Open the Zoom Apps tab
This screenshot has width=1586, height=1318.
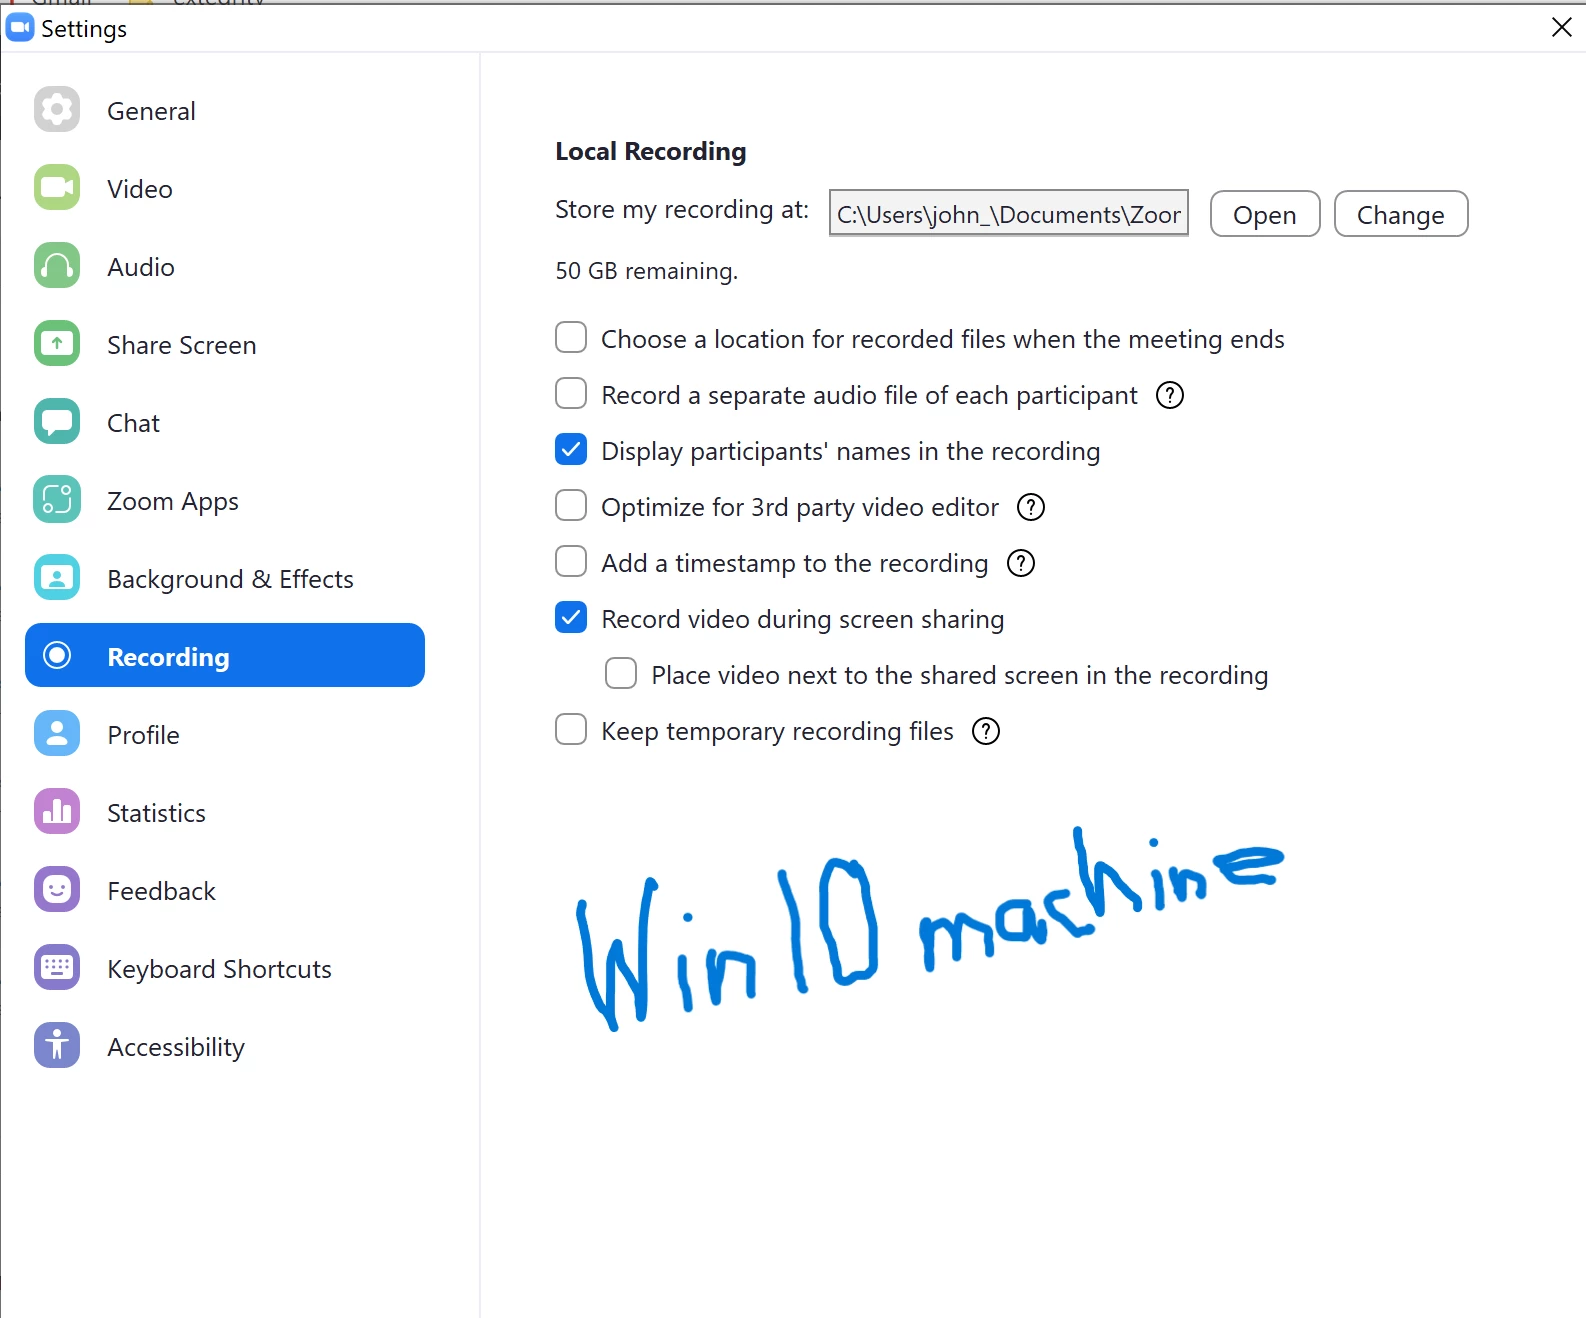(173, 501)
